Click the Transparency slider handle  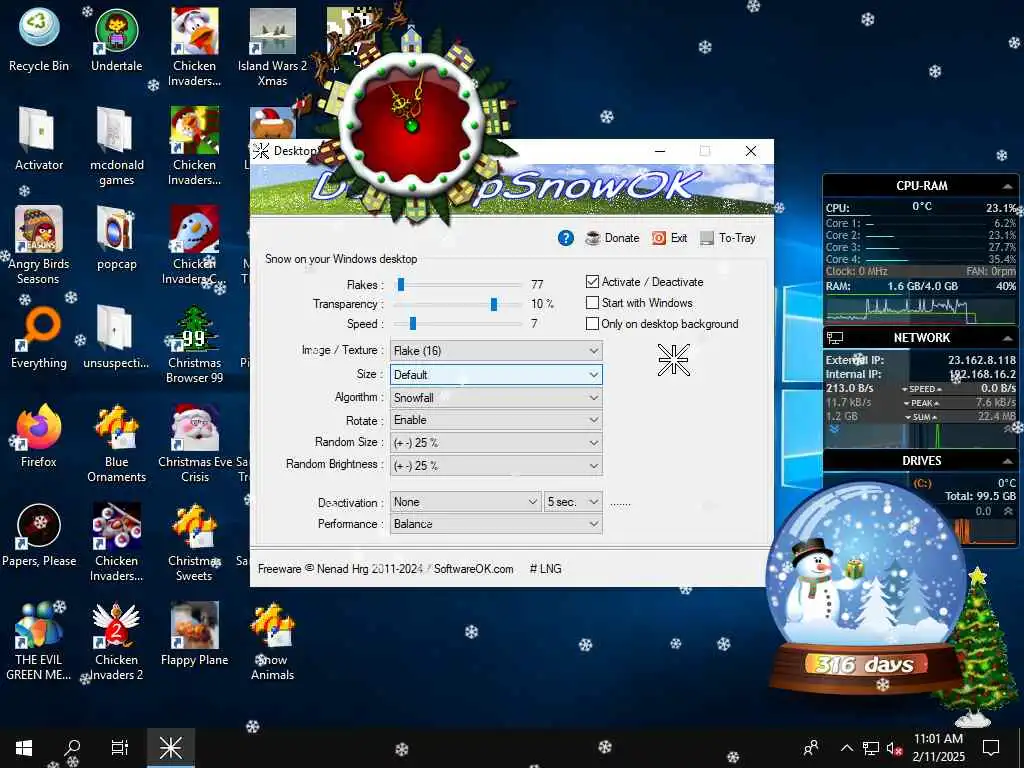(x=494, y=304)
